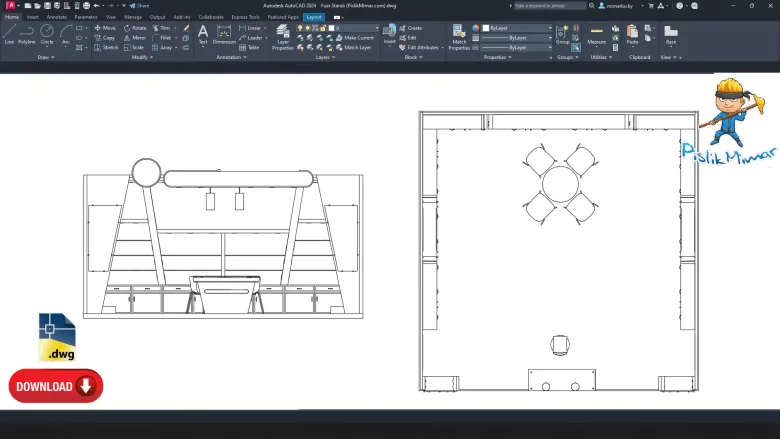Select the Line drawing tool
The width and height of the screenshot is (780, 439).
click(x=9, y=34)
